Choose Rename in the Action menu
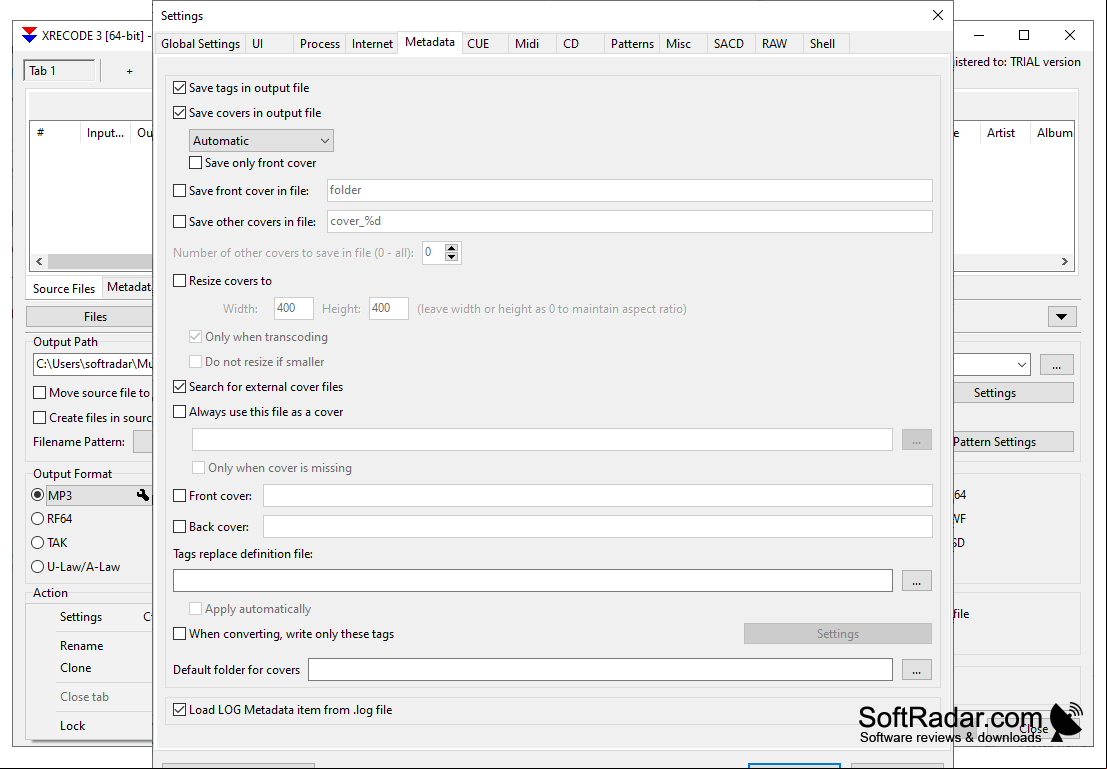This screenshot has height=769, width=1107. tap(81, 645)
